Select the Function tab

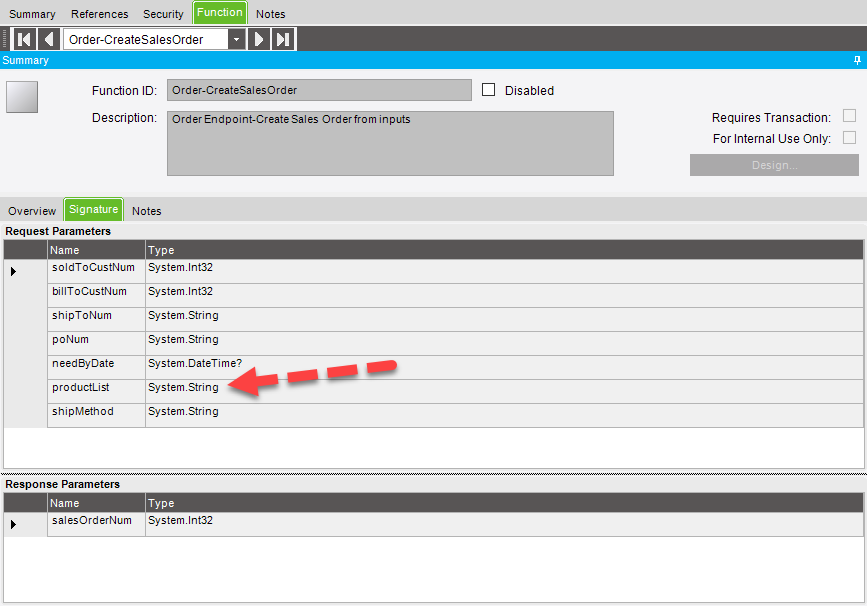pyautogui.click(x=220, y=13)
